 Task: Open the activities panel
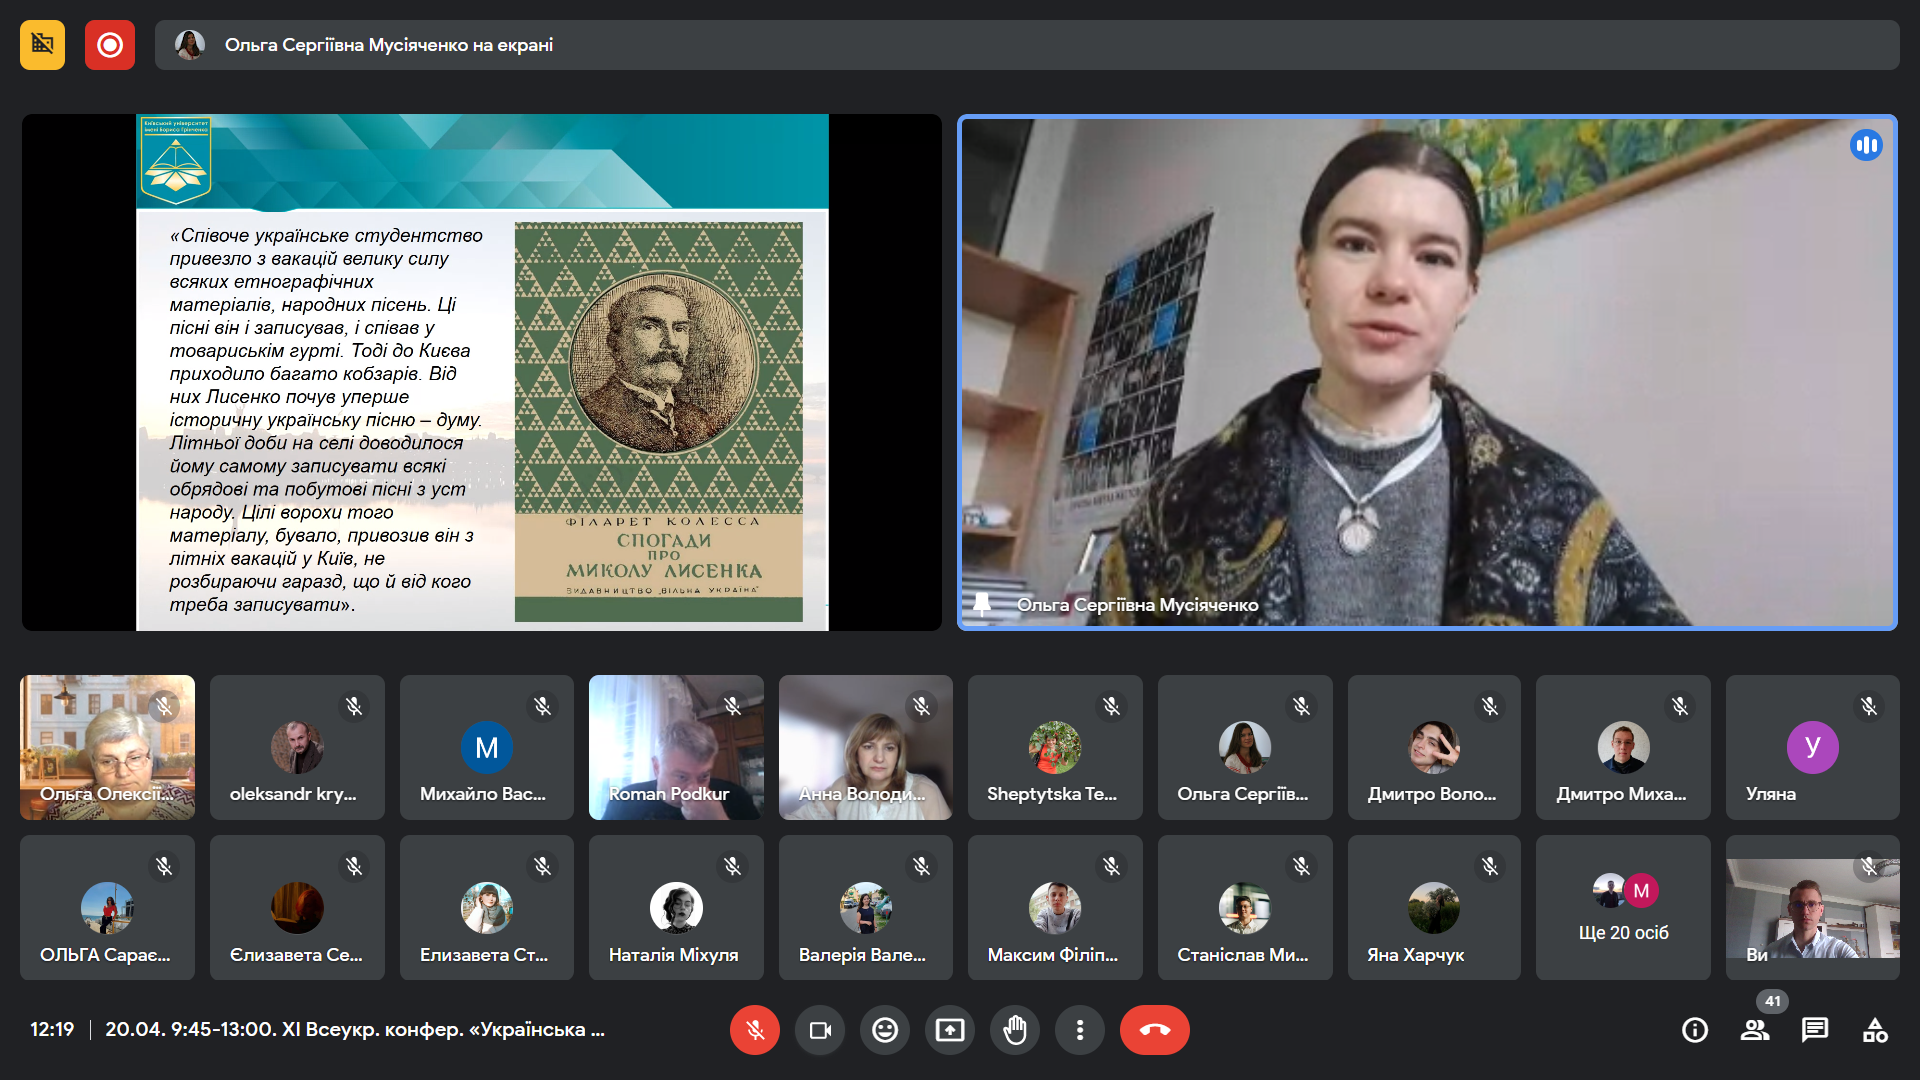pos(1874,1030)
